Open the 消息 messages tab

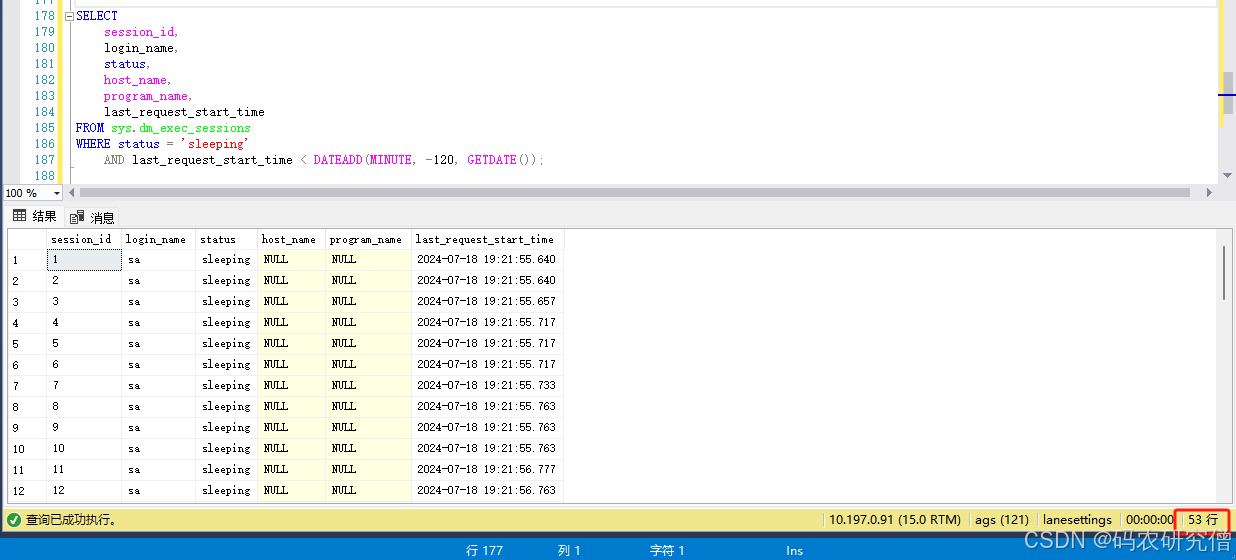click(x=93, y=217)
